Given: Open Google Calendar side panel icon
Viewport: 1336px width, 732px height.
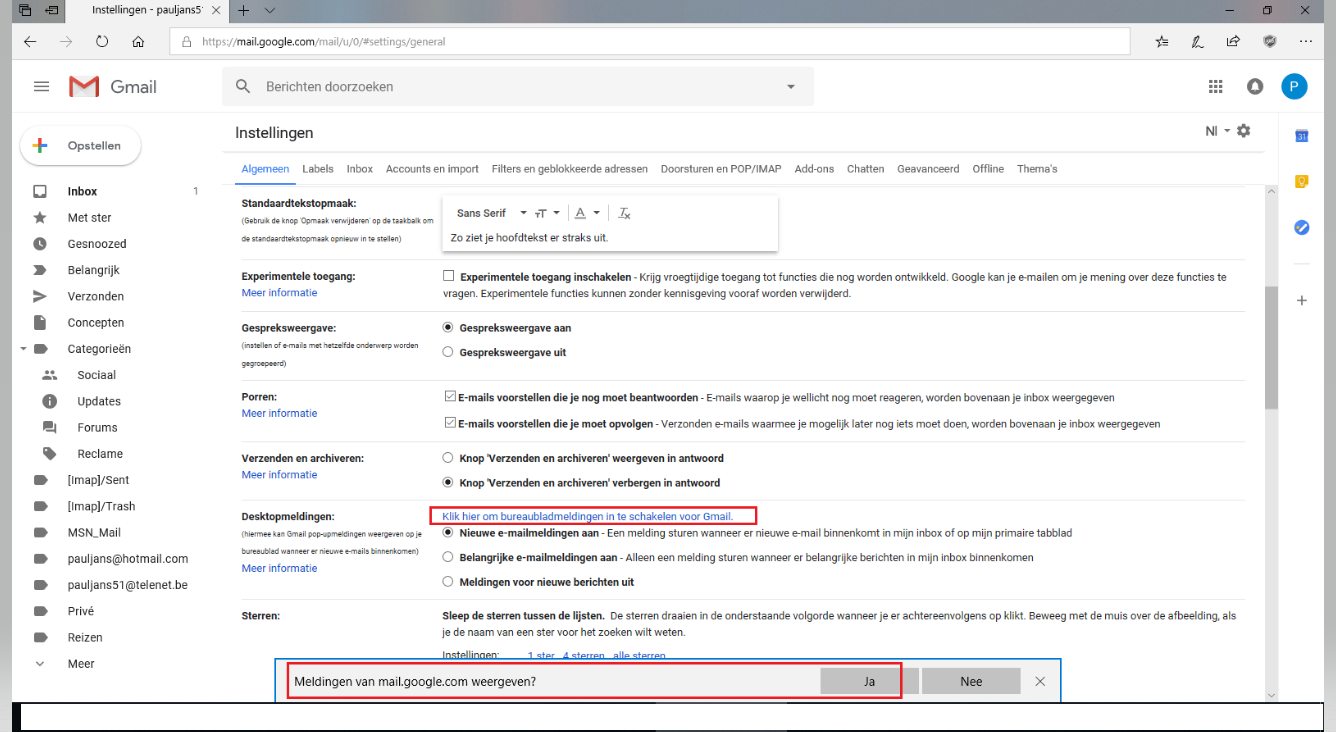Looking at the screenshot, I should click(x=1301, y=136).
